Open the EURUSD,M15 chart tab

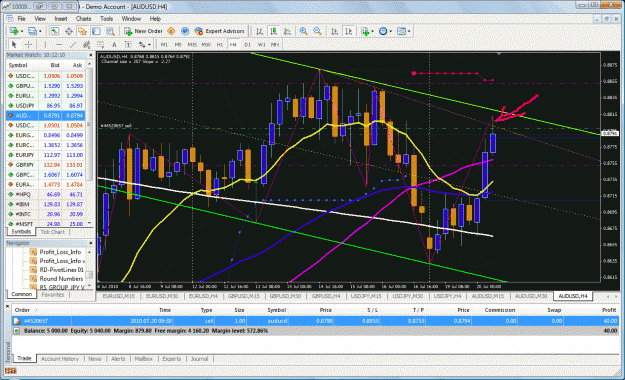pyautogui.click(x=118, y=296)
